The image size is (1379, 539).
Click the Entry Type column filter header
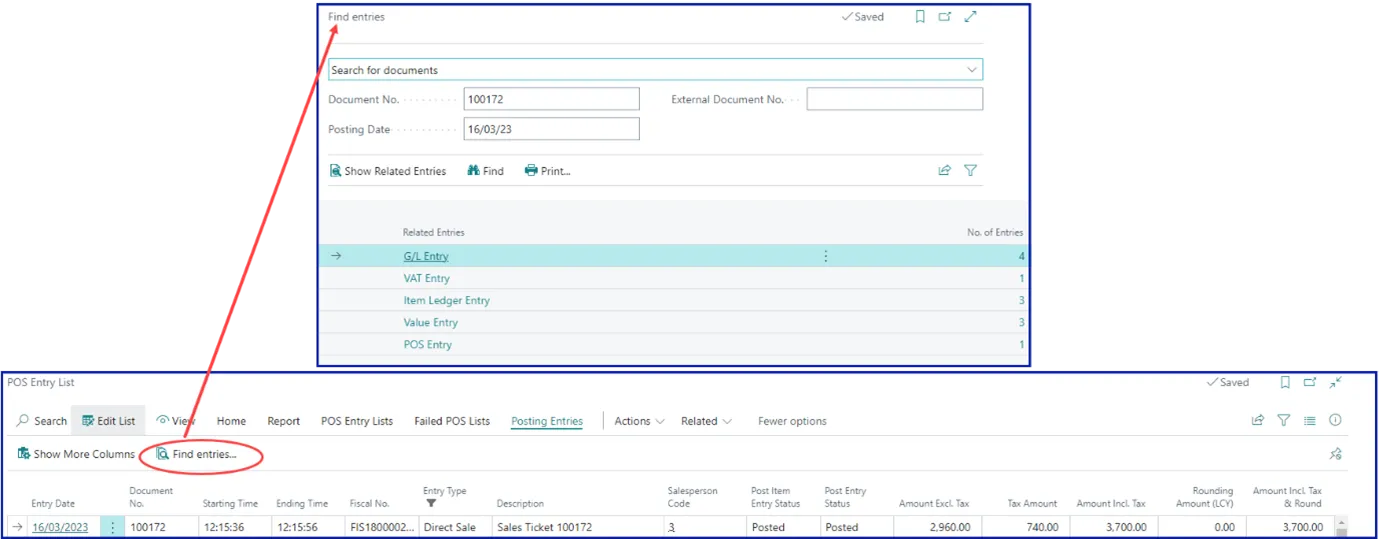pyautogui.click(x=445, y=497)
